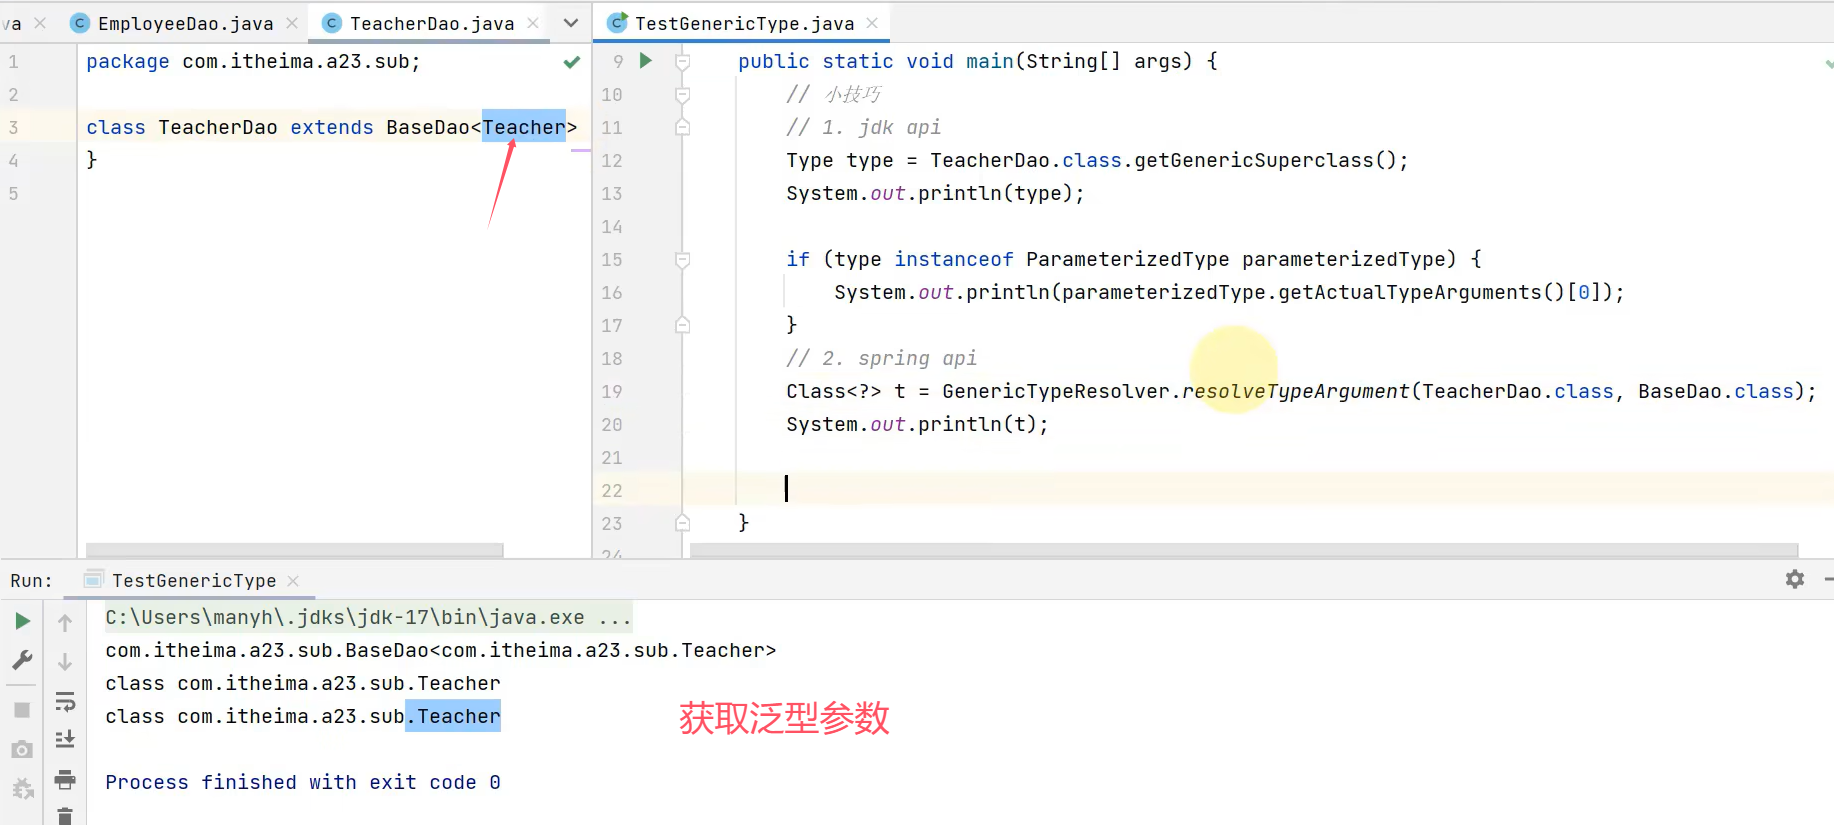Viewport: 1834px width, 825px height.
Task: Collapse if block fold on line 15
Action: click(683, 260)
